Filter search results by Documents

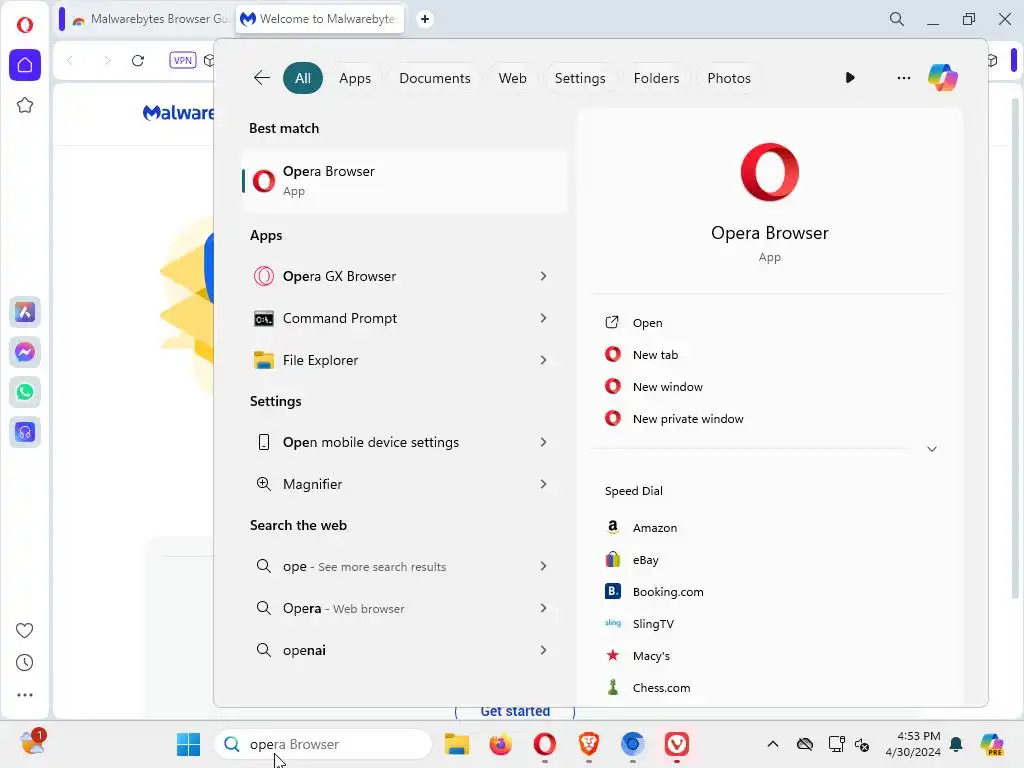click(x=434, y=78)
